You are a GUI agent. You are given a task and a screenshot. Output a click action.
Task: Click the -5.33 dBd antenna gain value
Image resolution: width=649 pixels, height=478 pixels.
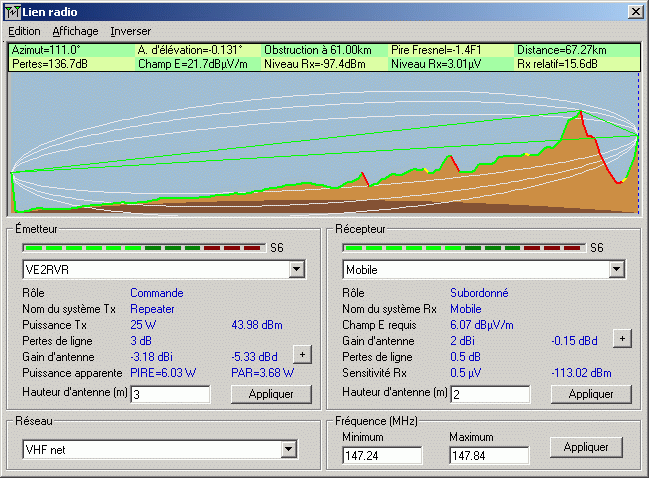click(x=255, y=357)
